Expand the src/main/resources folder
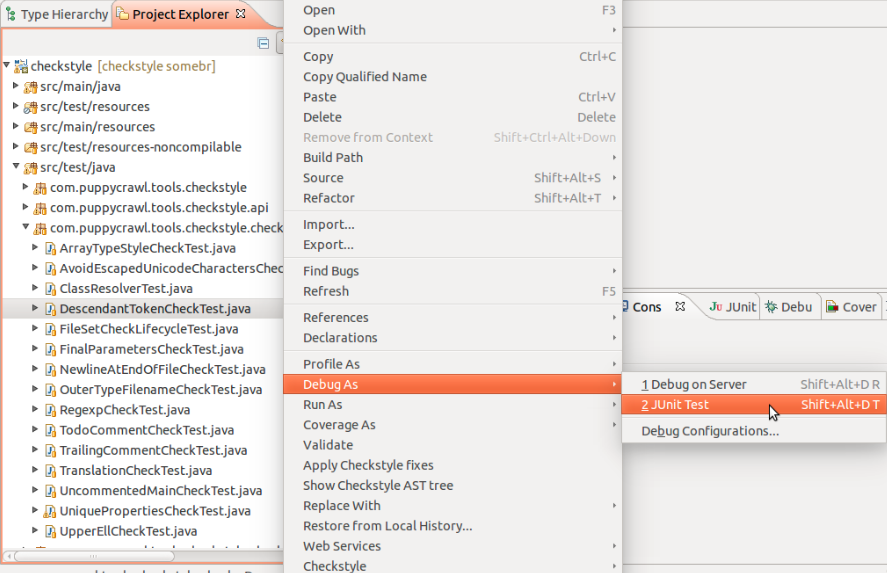 (x=16, y=127)
